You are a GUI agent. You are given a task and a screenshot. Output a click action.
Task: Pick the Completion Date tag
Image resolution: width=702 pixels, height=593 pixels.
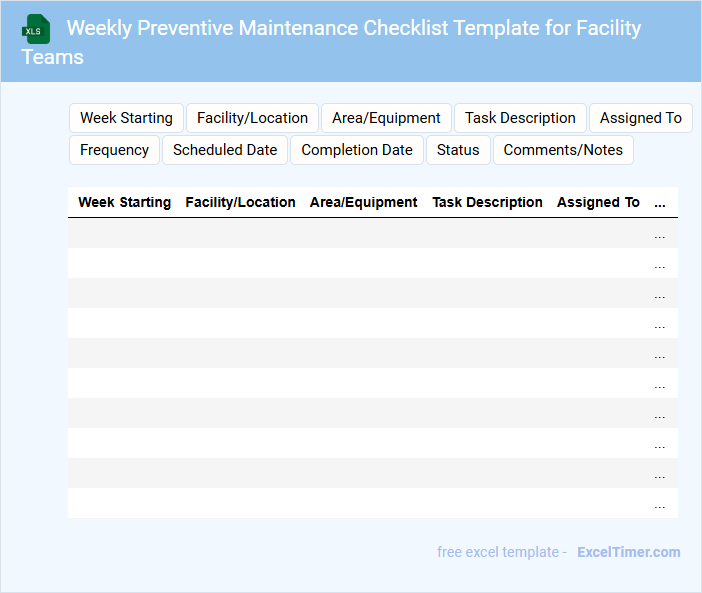pos(357,150)
